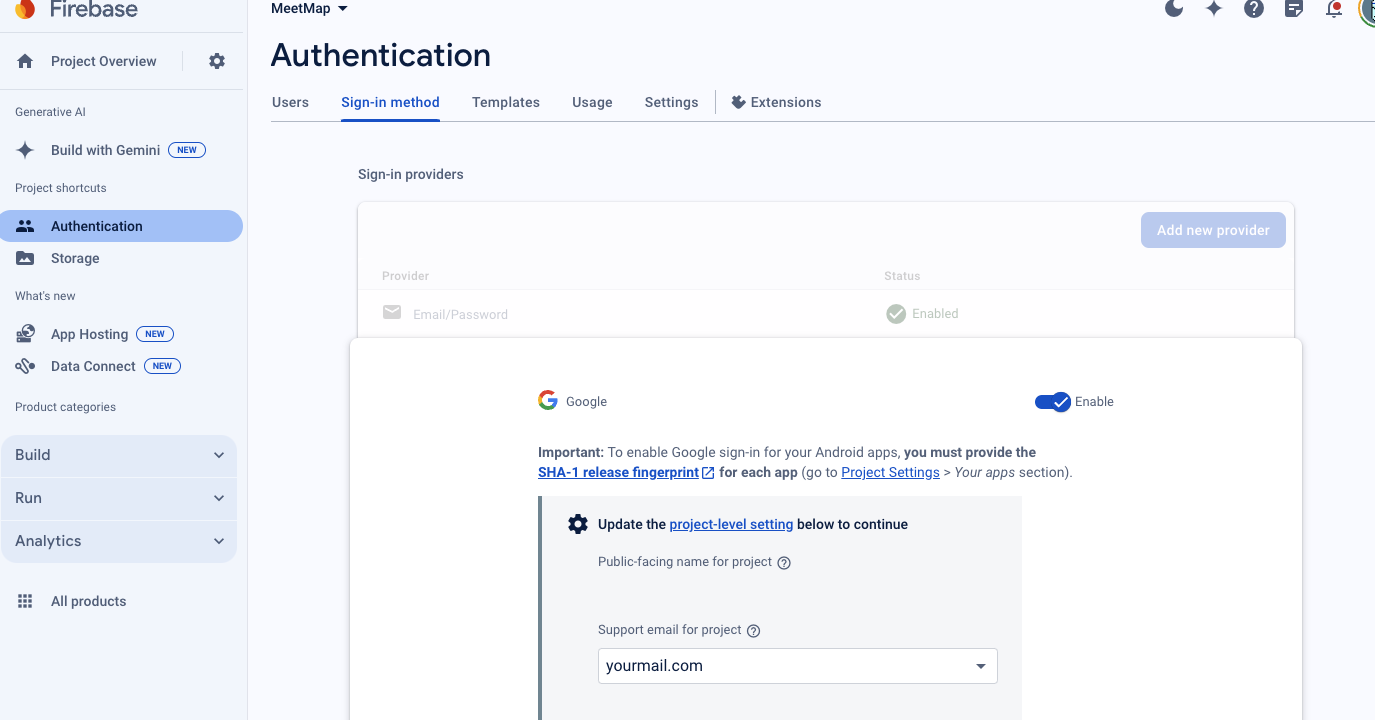The width and height of the screenshot is (1375, 720).
Task: Open the Extensions tab
Action: [x=776, y=102]
